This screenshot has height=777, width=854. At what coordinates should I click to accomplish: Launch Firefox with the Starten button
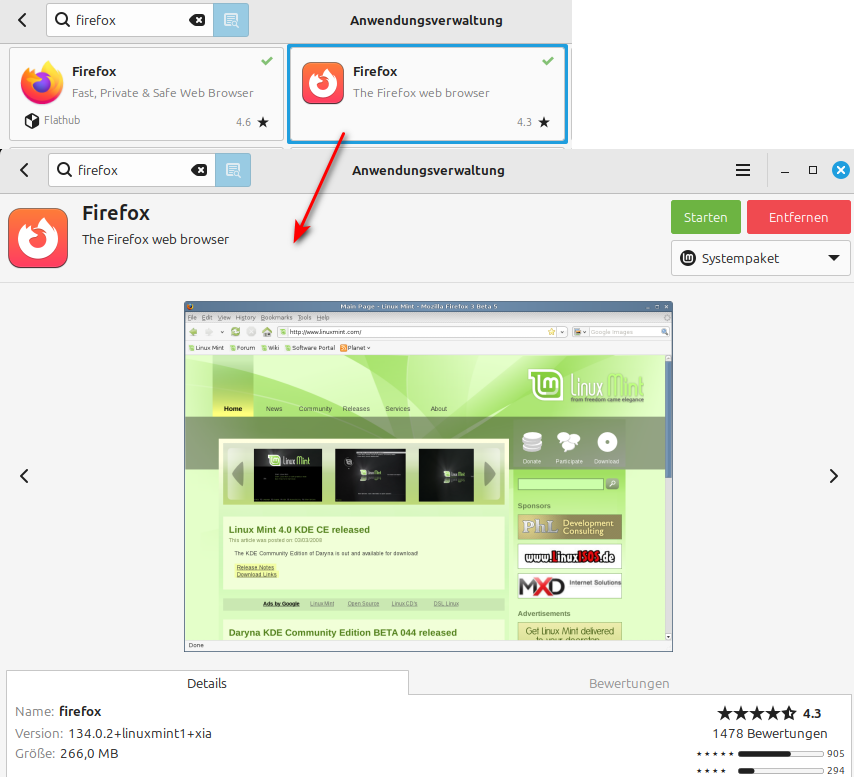click(x=705, y=217)
